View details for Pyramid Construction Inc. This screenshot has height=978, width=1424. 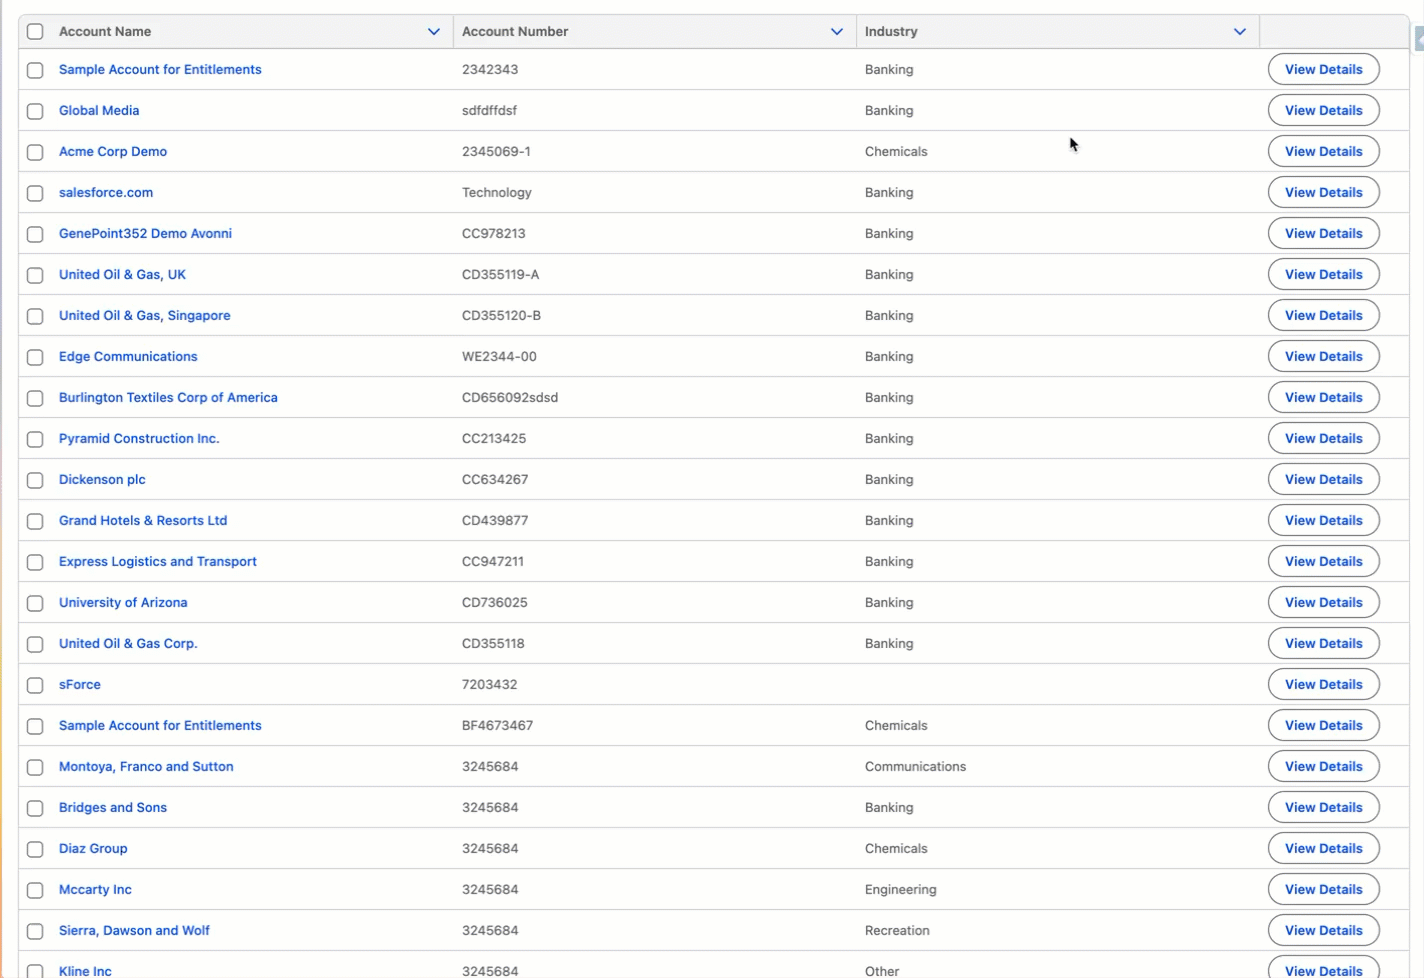1324,439
